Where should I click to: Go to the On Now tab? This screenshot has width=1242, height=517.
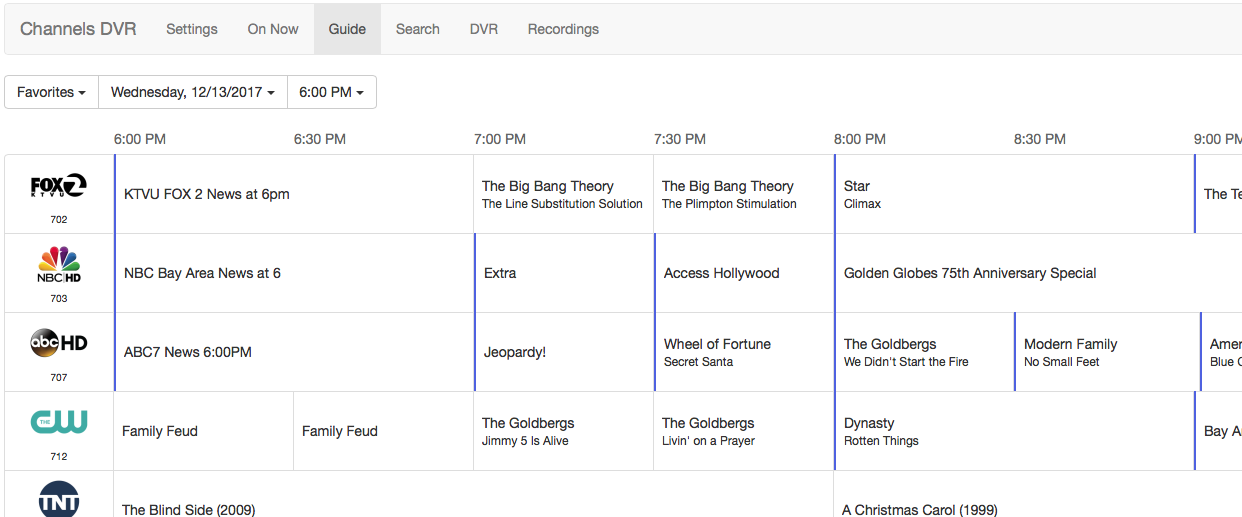pos(273,29)
